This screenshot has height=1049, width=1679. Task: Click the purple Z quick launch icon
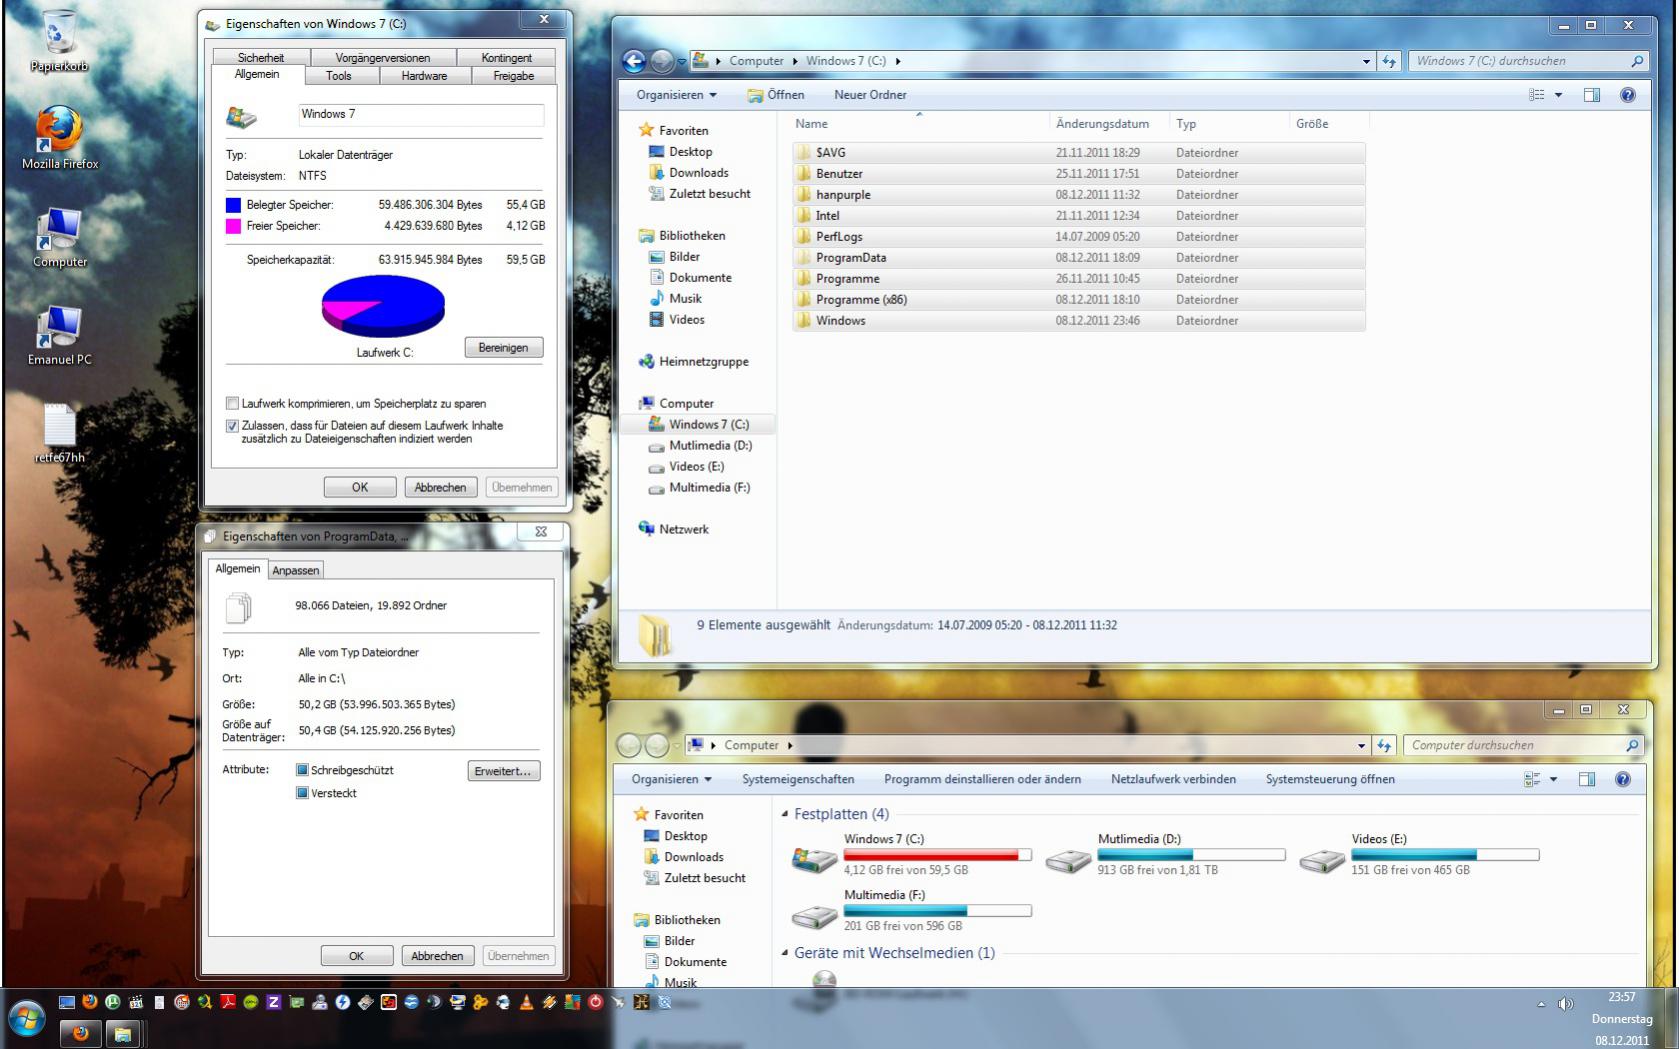pyautogui.click(x=273, y=1001)
